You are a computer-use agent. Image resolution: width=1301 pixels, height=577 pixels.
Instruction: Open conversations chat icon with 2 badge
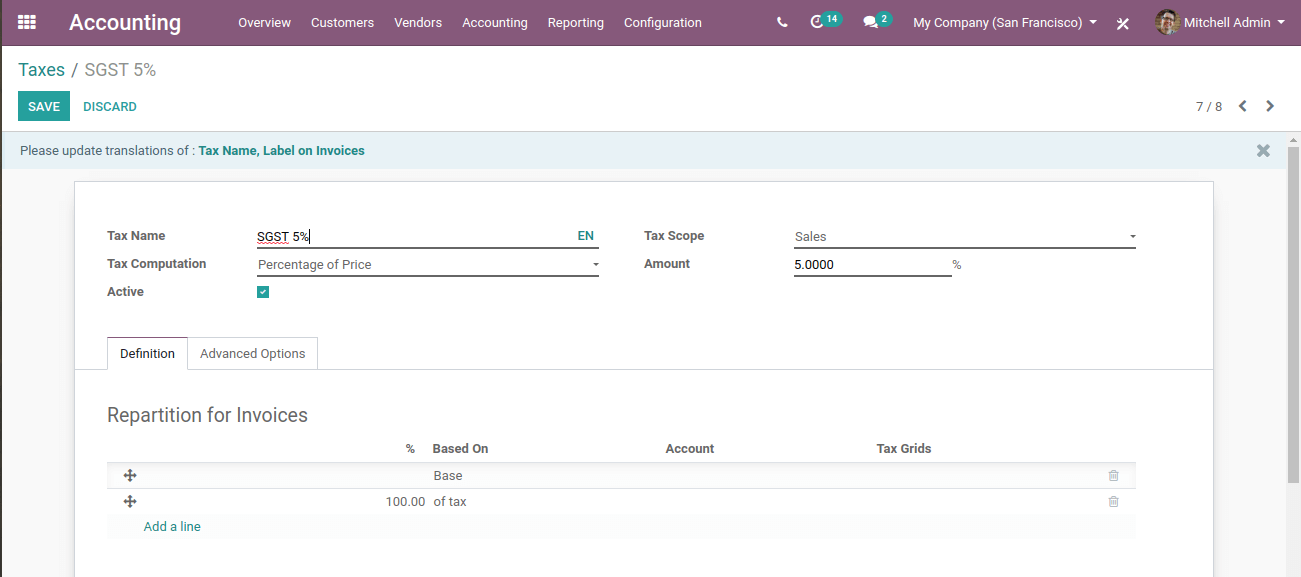coord(877,21)
